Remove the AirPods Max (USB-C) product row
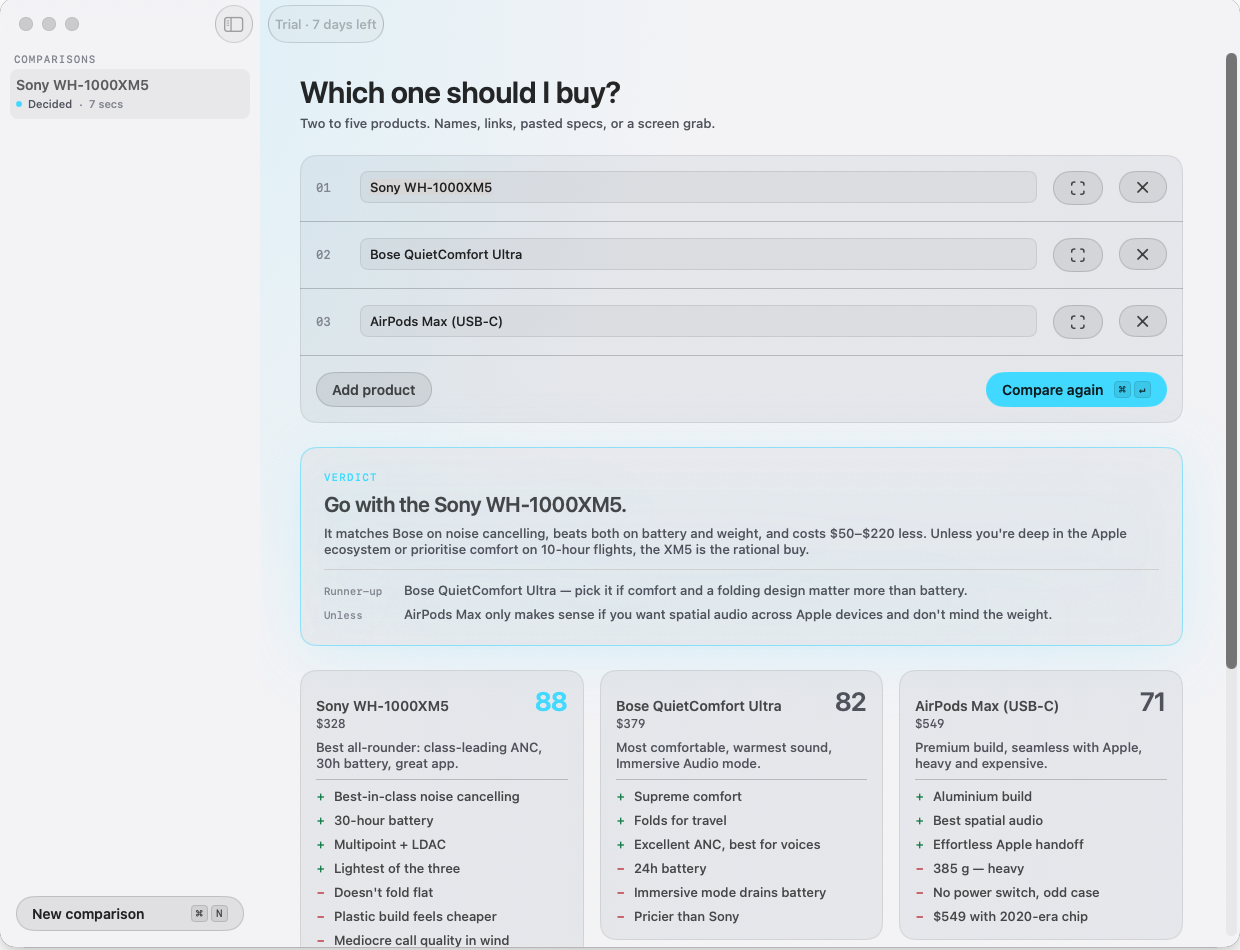 [x=1143, y=321]
